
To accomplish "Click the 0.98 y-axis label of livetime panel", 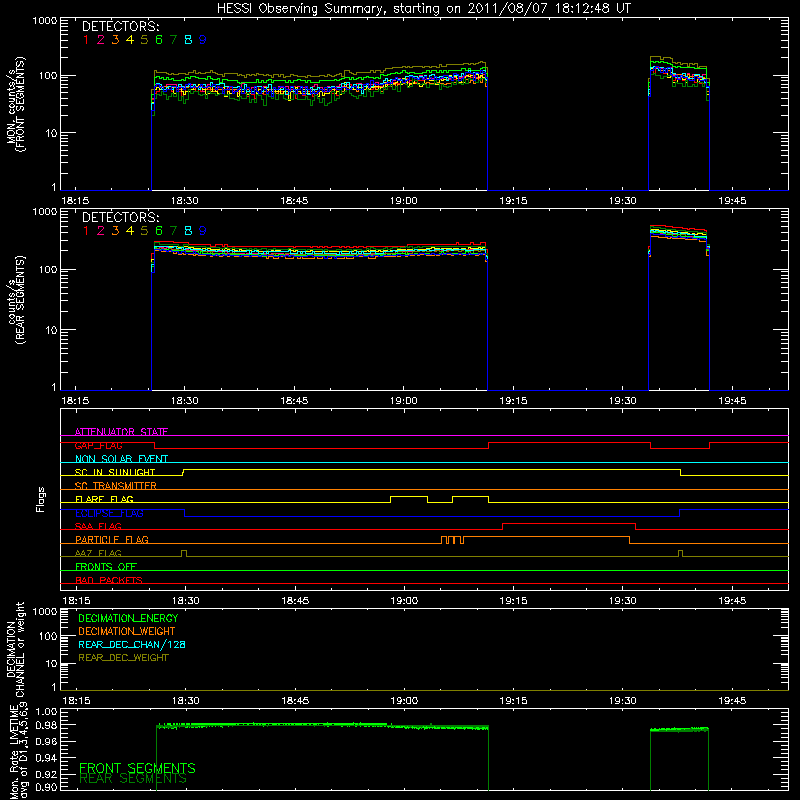I will click(46, 725).
